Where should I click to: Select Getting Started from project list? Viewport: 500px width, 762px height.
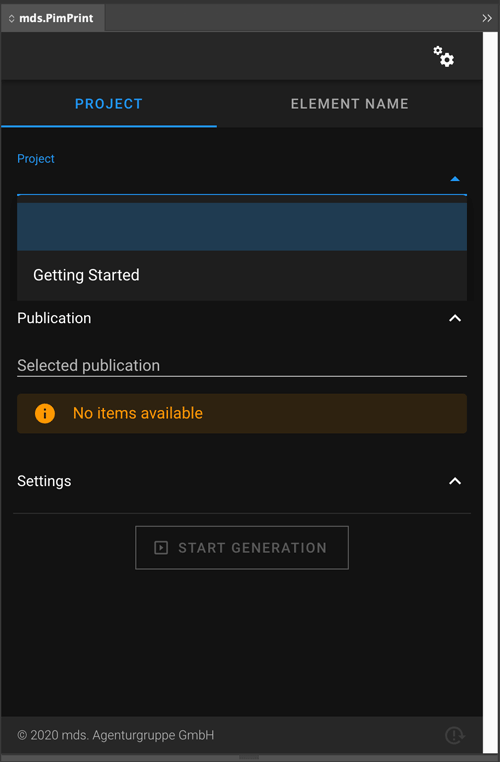[242, 275]
